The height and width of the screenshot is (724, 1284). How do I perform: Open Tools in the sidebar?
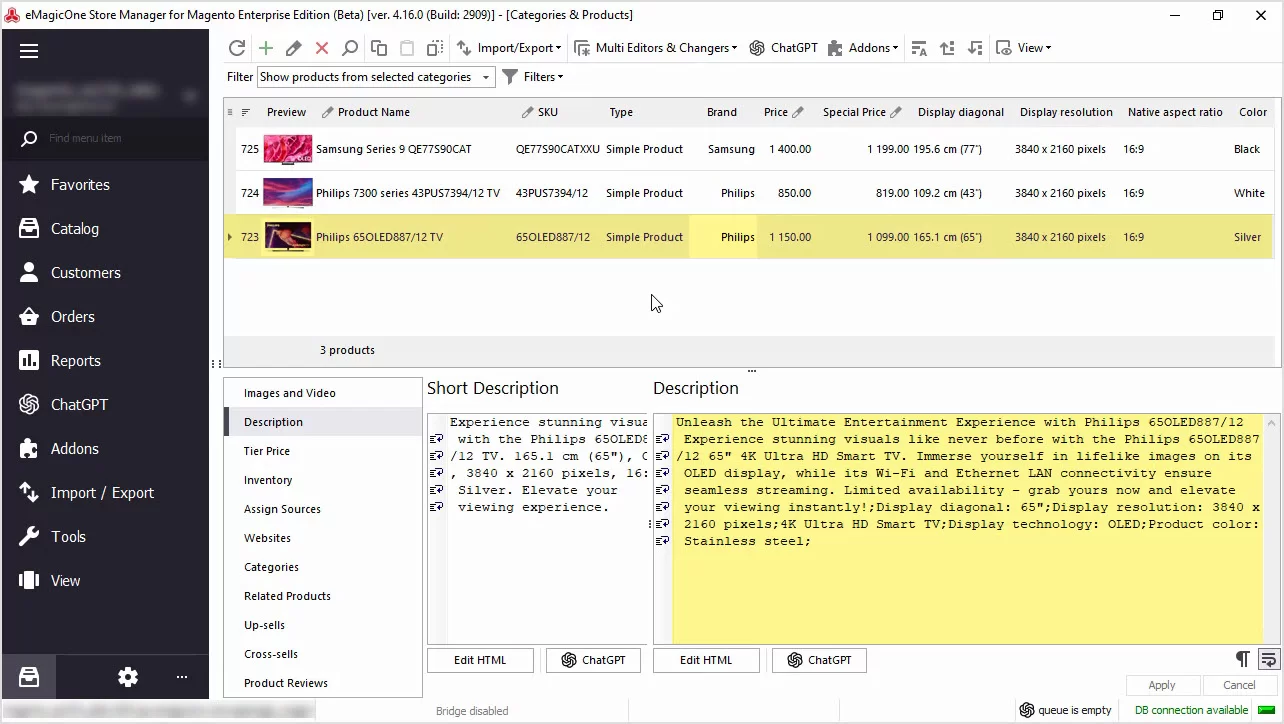tap(105, 537)
